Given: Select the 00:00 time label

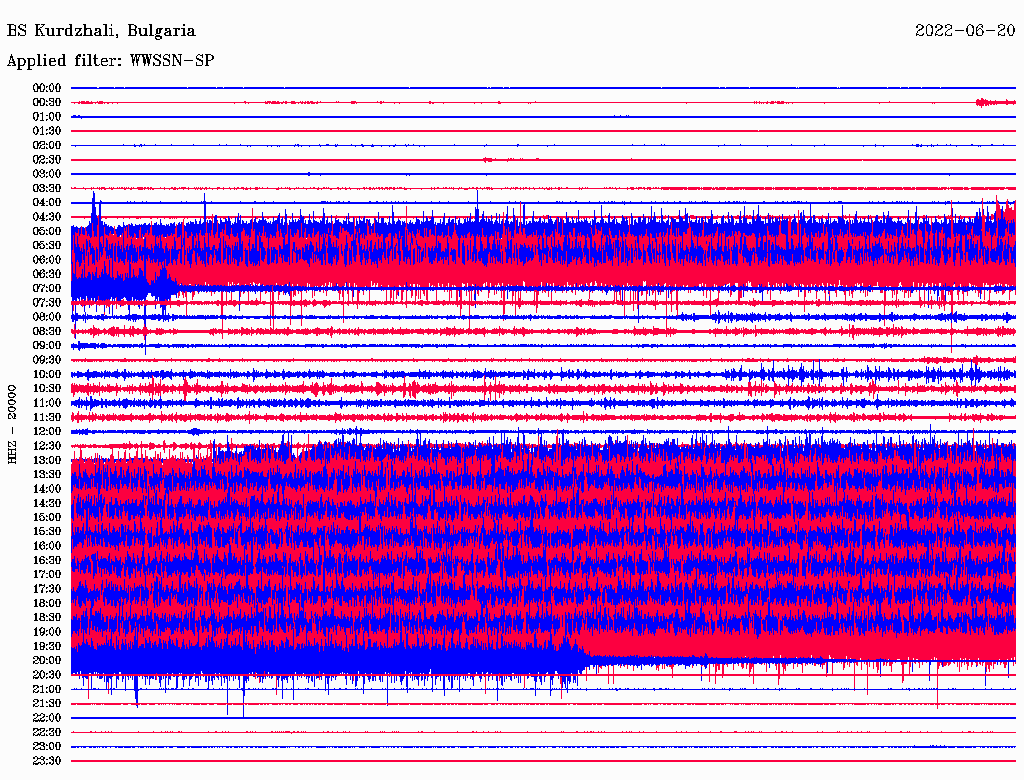Looking at the screenshot, I should 47,88.
